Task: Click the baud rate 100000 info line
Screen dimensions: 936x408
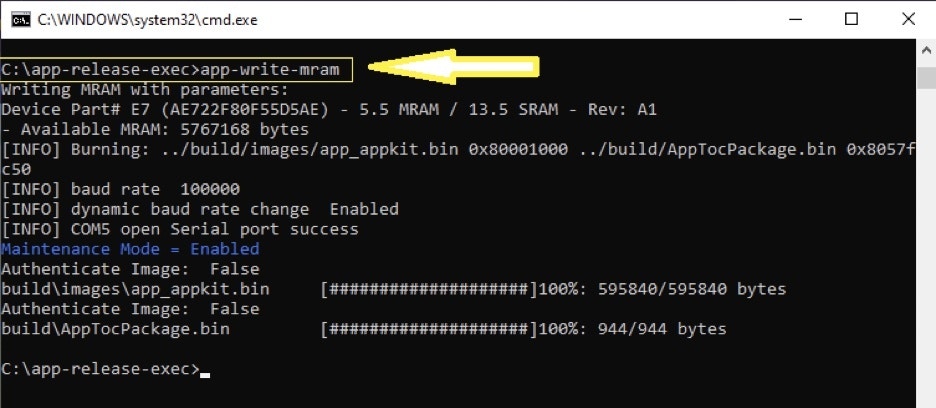Action: tap(121, 189)
